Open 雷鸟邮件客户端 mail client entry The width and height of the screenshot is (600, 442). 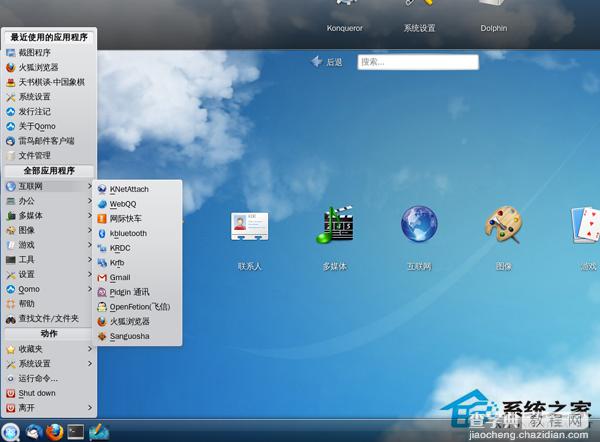click(x=49, y=141)
